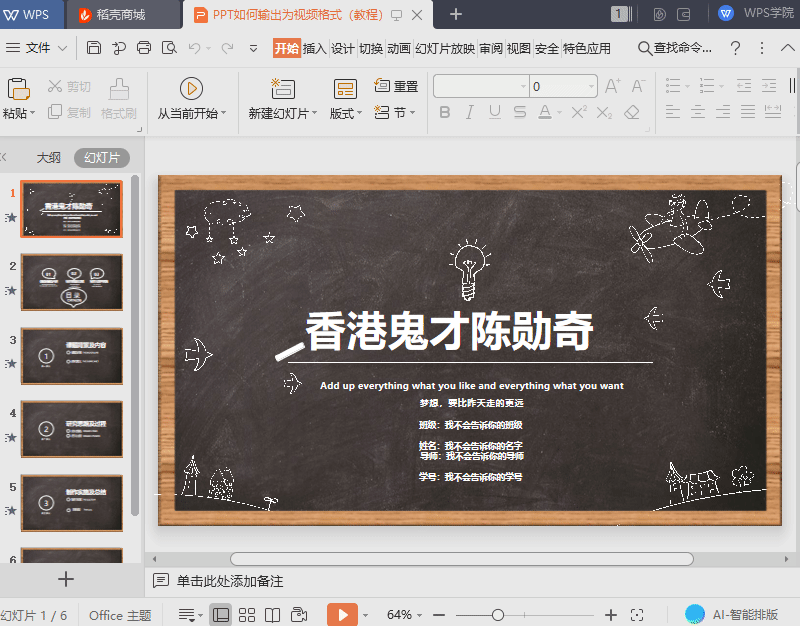
Task: Open the 插入 ribbon tab
Action: pos(314,48)
